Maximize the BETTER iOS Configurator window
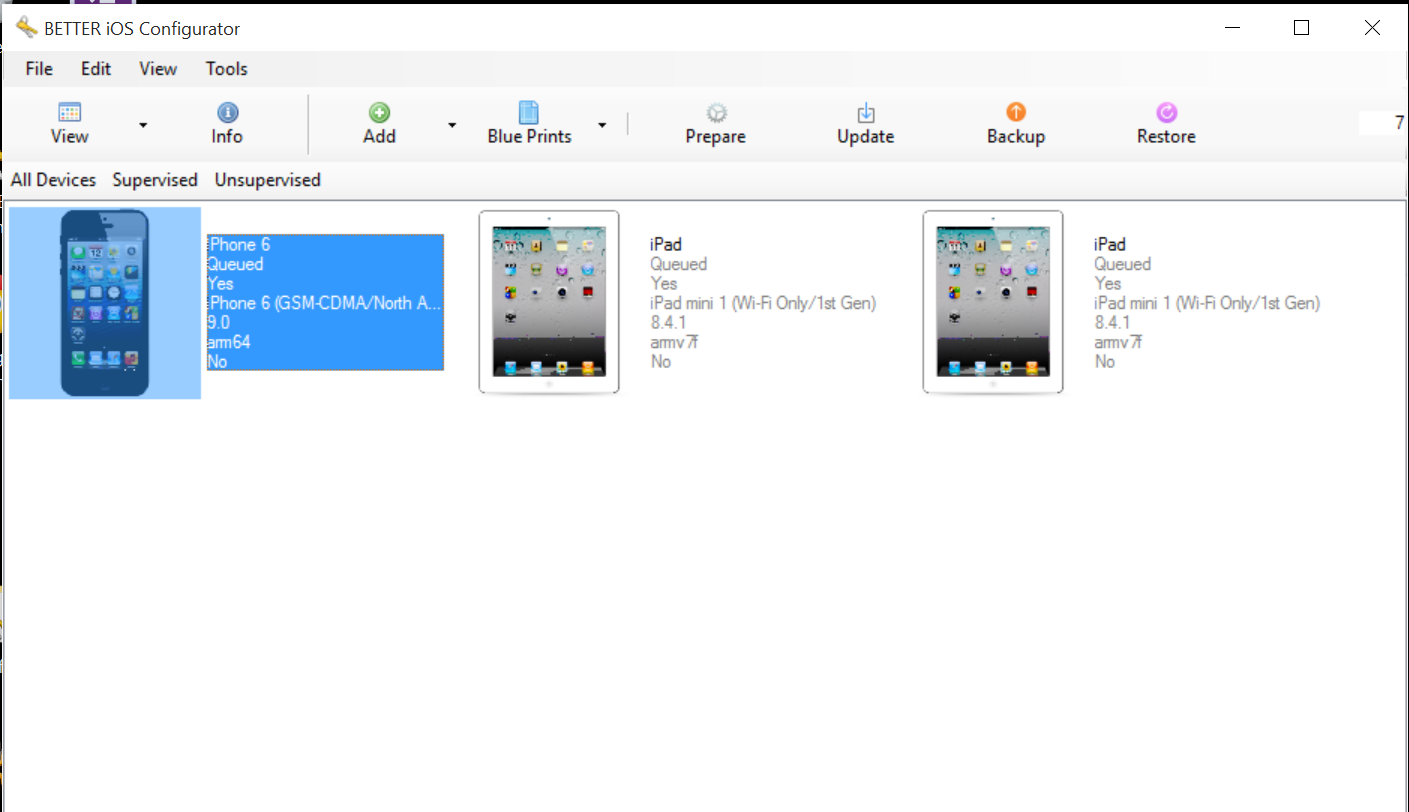Screen dimensions: 1409x812 (1301, 28)
